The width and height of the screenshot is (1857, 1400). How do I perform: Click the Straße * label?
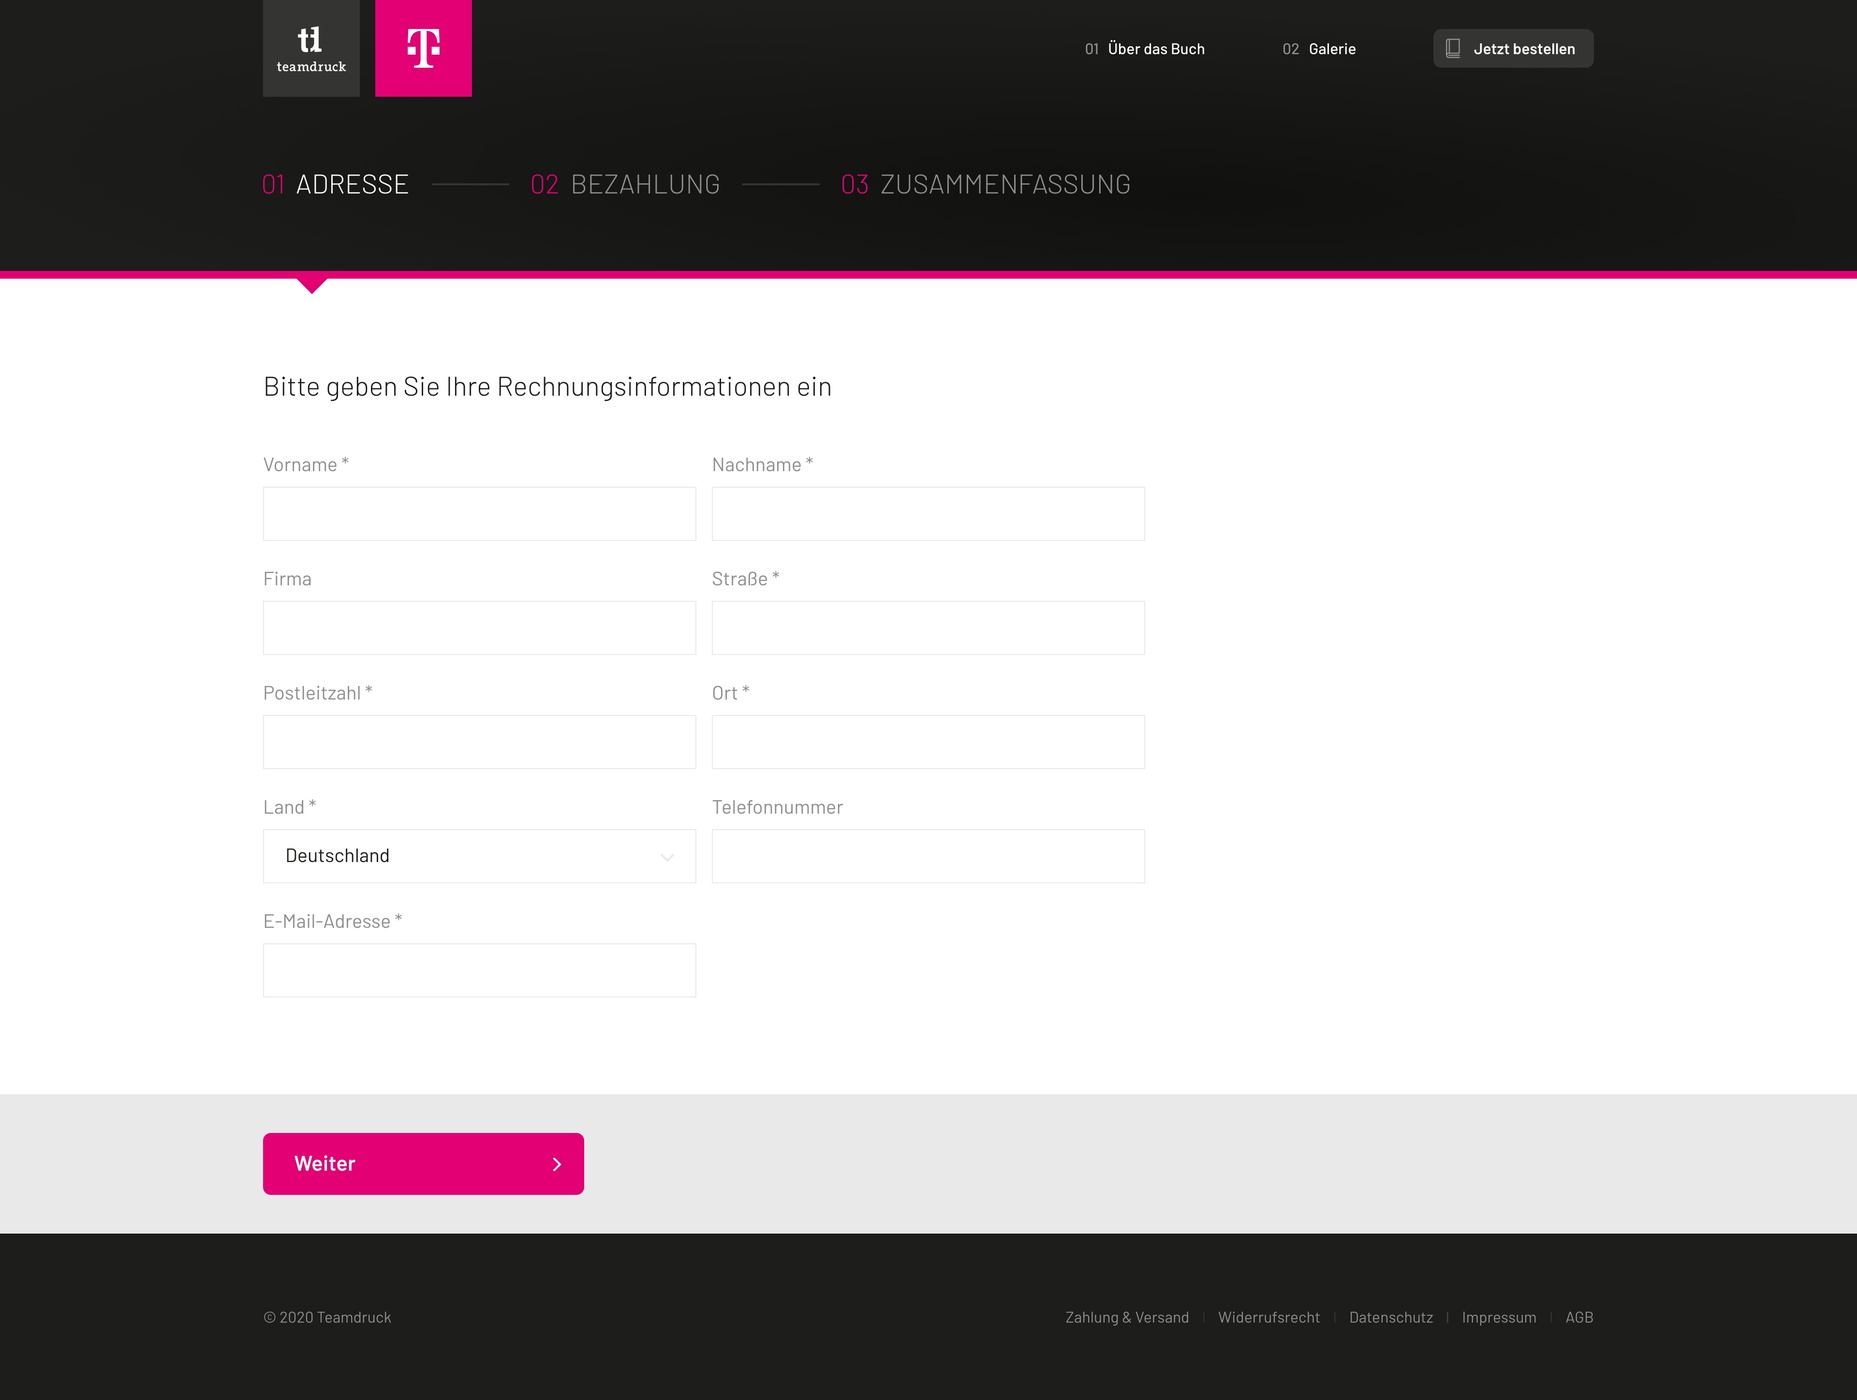click(746, 579)
